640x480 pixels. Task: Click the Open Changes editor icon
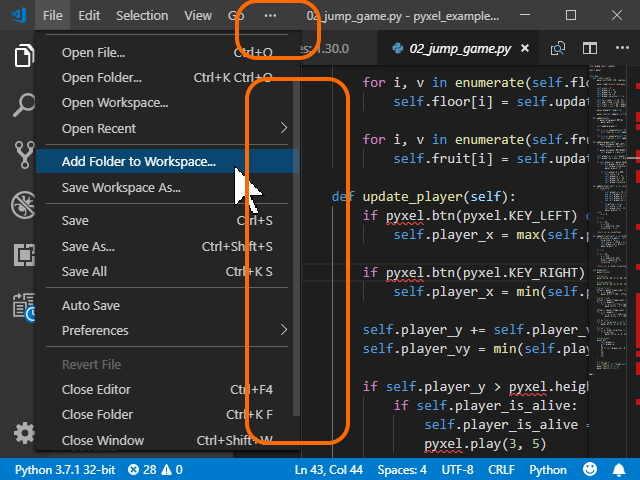558,49
